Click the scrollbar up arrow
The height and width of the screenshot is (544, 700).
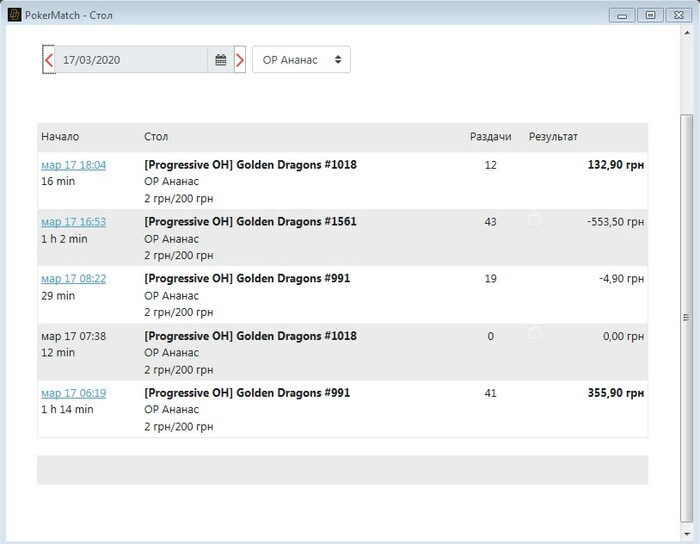click(686, 33)
